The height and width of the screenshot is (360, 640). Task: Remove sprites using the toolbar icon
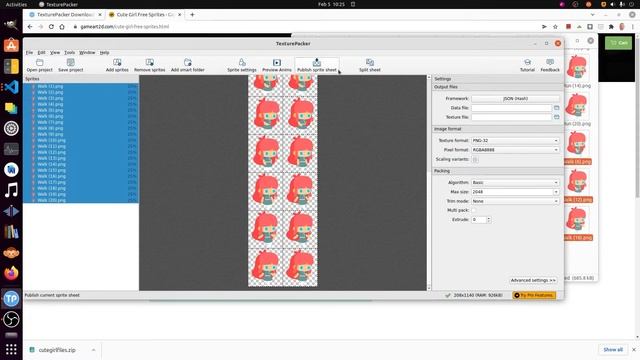coord(150,65)
